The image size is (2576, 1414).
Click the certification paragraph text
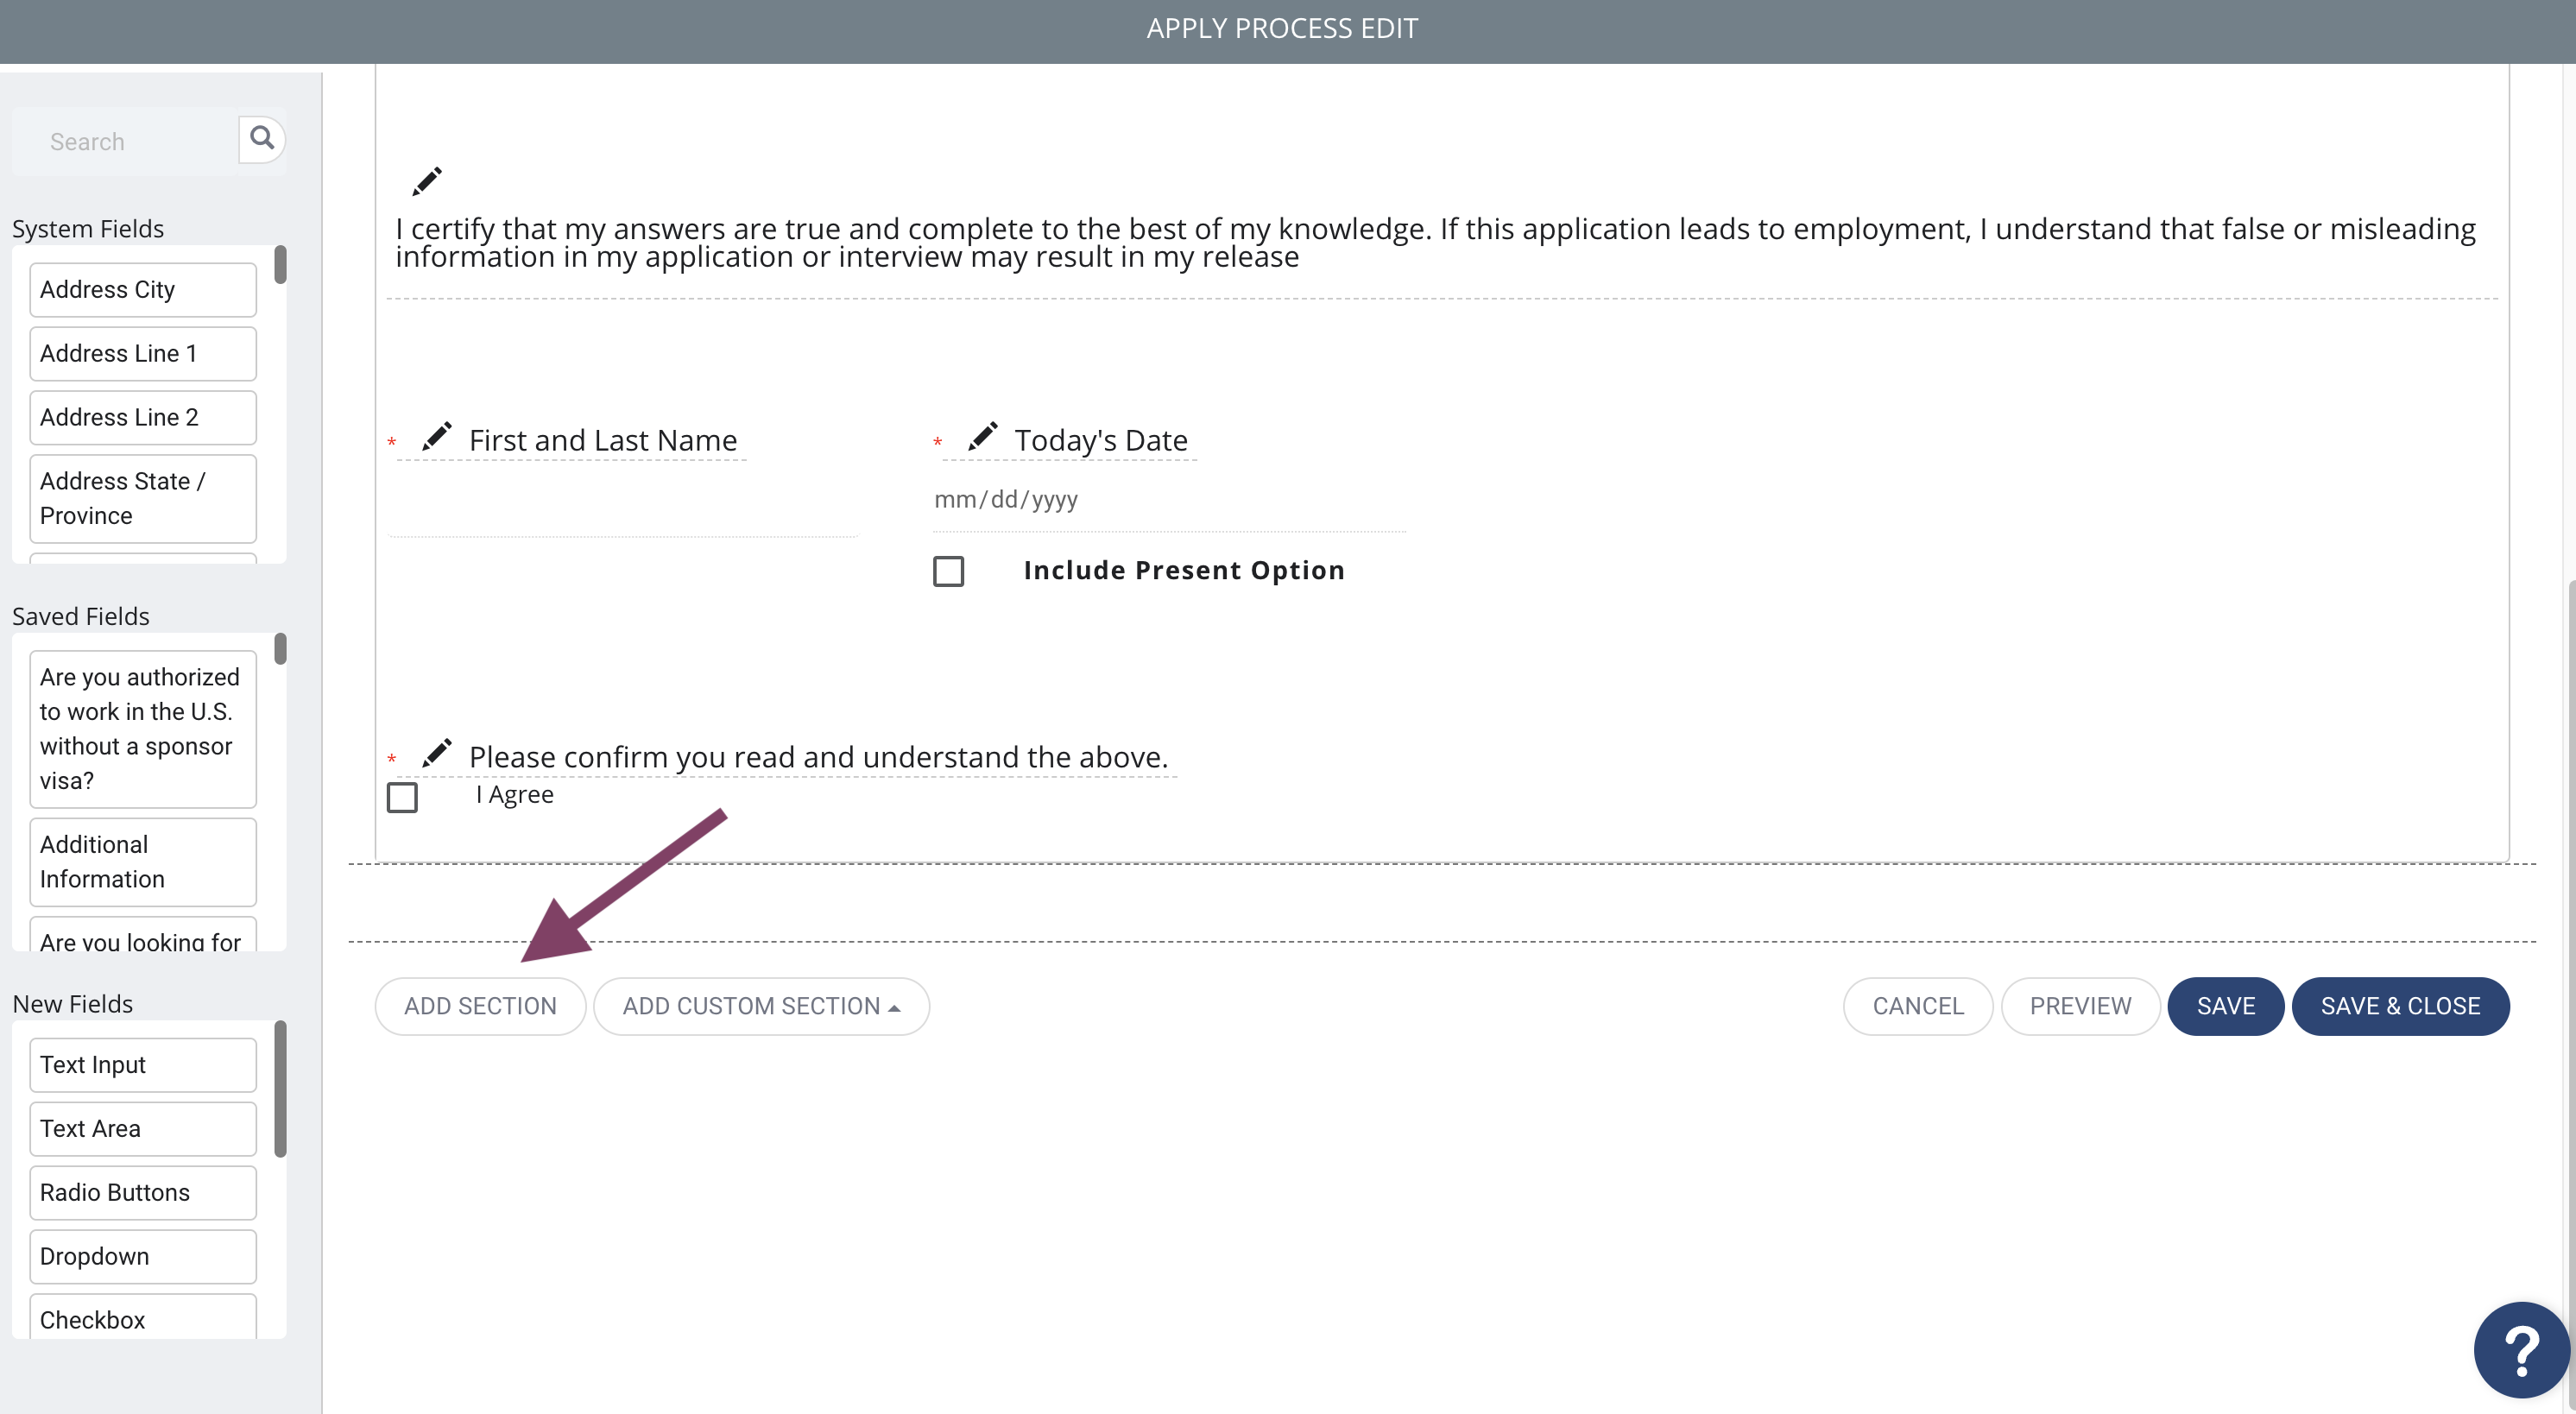[x=1435, y=243]
